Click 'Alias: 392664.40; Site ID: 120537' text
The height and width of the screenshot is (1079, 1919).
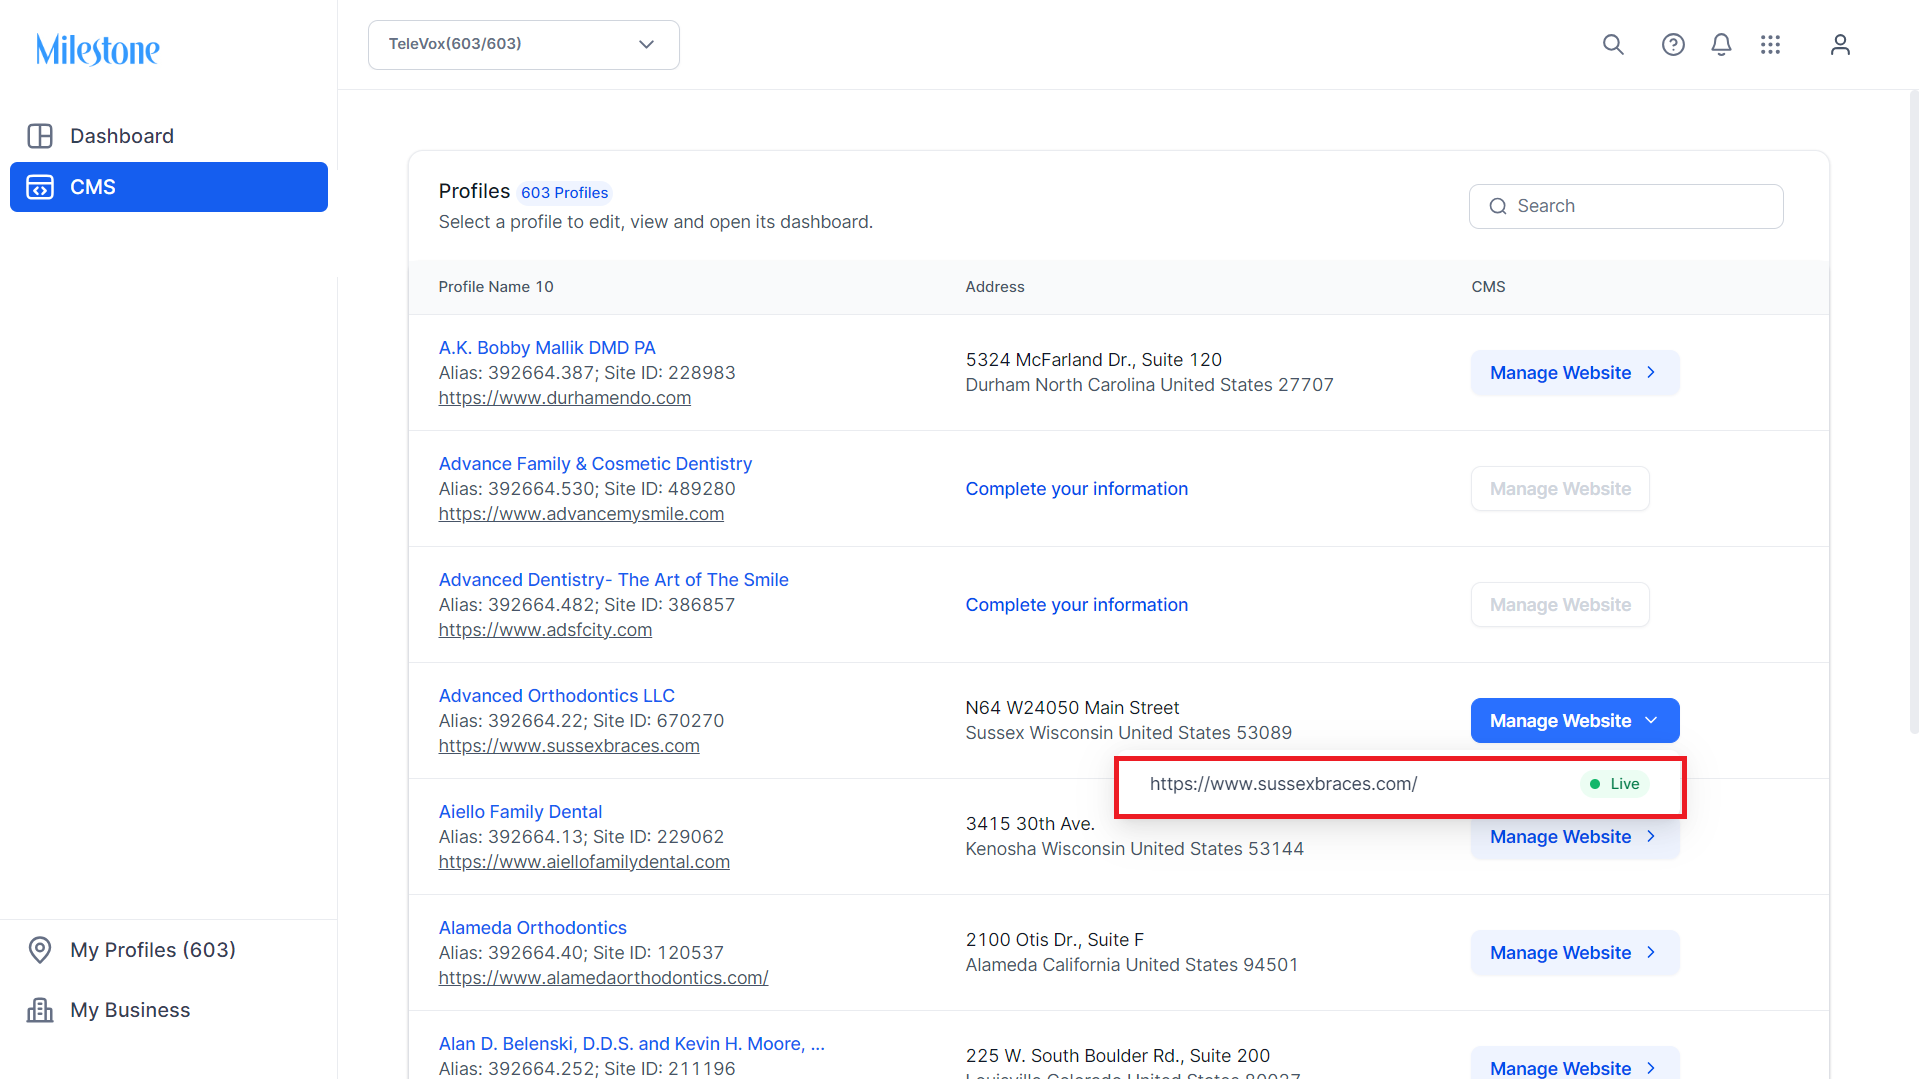[x=581, y=953]
